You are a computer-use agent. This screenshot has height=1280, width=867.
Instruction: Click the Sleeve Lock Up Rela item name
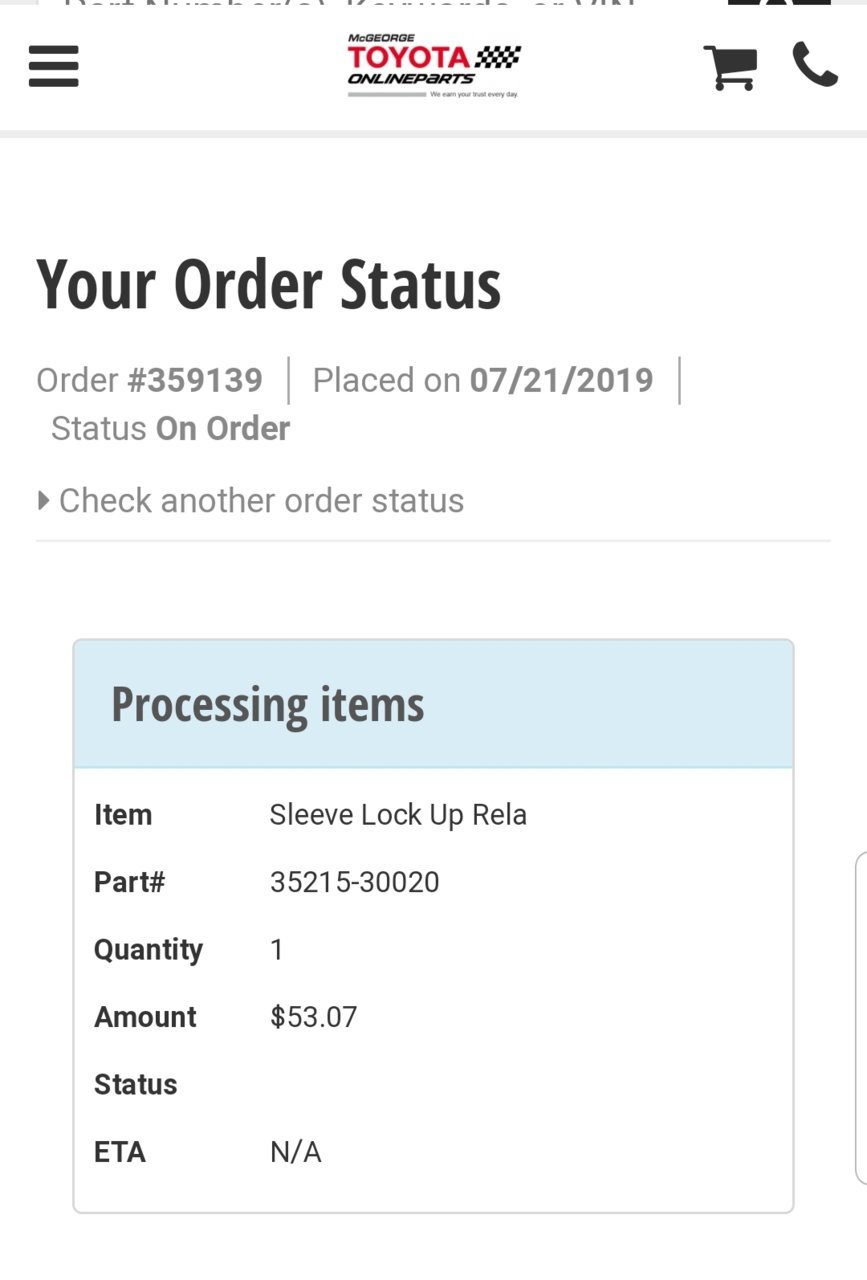[398, 815]
